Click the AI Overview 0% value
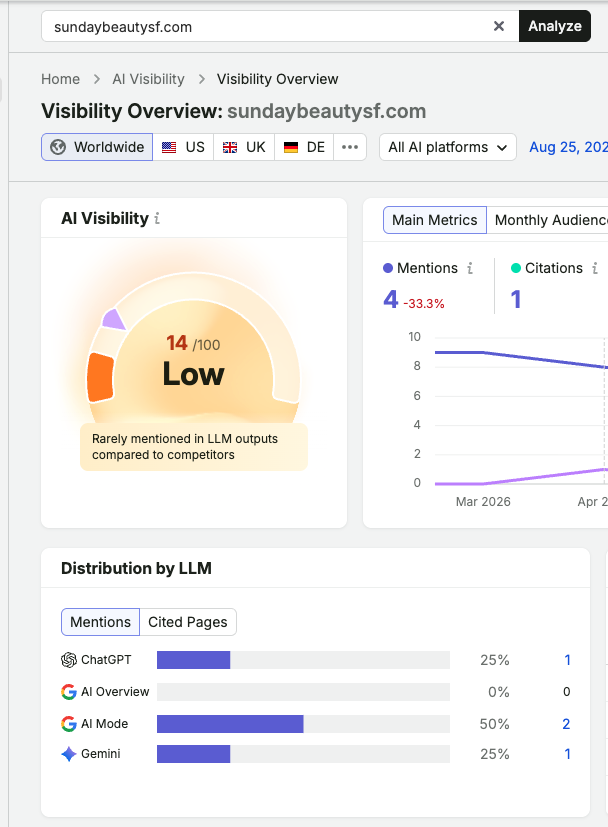This screenshot has width=608, height=827. pos(498,692)
